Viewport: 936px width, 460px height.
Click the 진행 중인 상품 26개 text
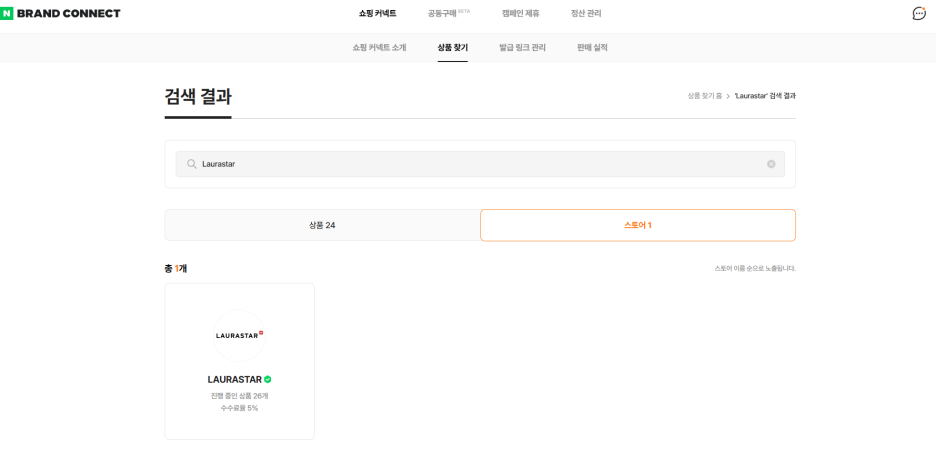[239, 396]
